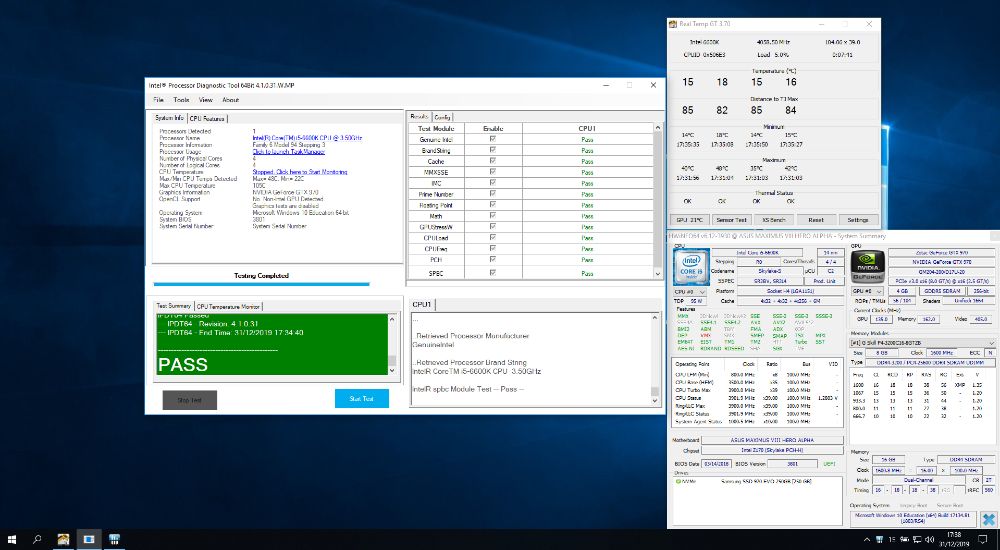
Task: Open the GPU #0 selector dropdown
Action: tap(867, 291)
